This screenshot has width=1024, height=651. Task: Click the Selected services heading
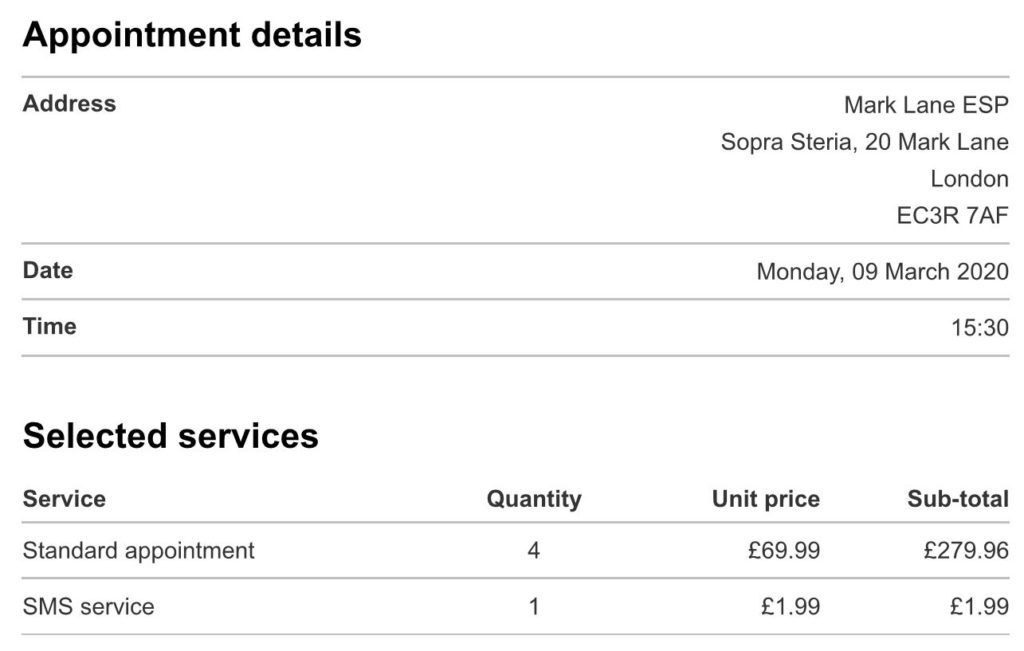tap(170, 436)
